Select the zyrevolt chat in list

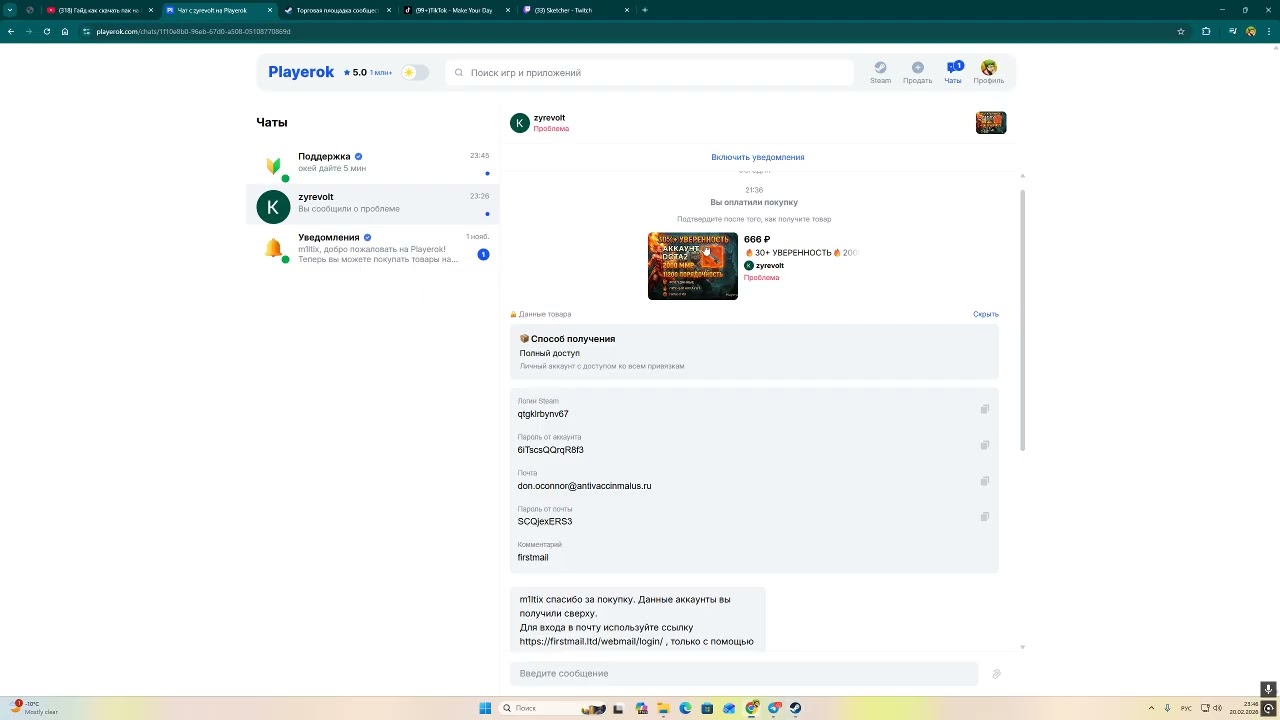372,204
